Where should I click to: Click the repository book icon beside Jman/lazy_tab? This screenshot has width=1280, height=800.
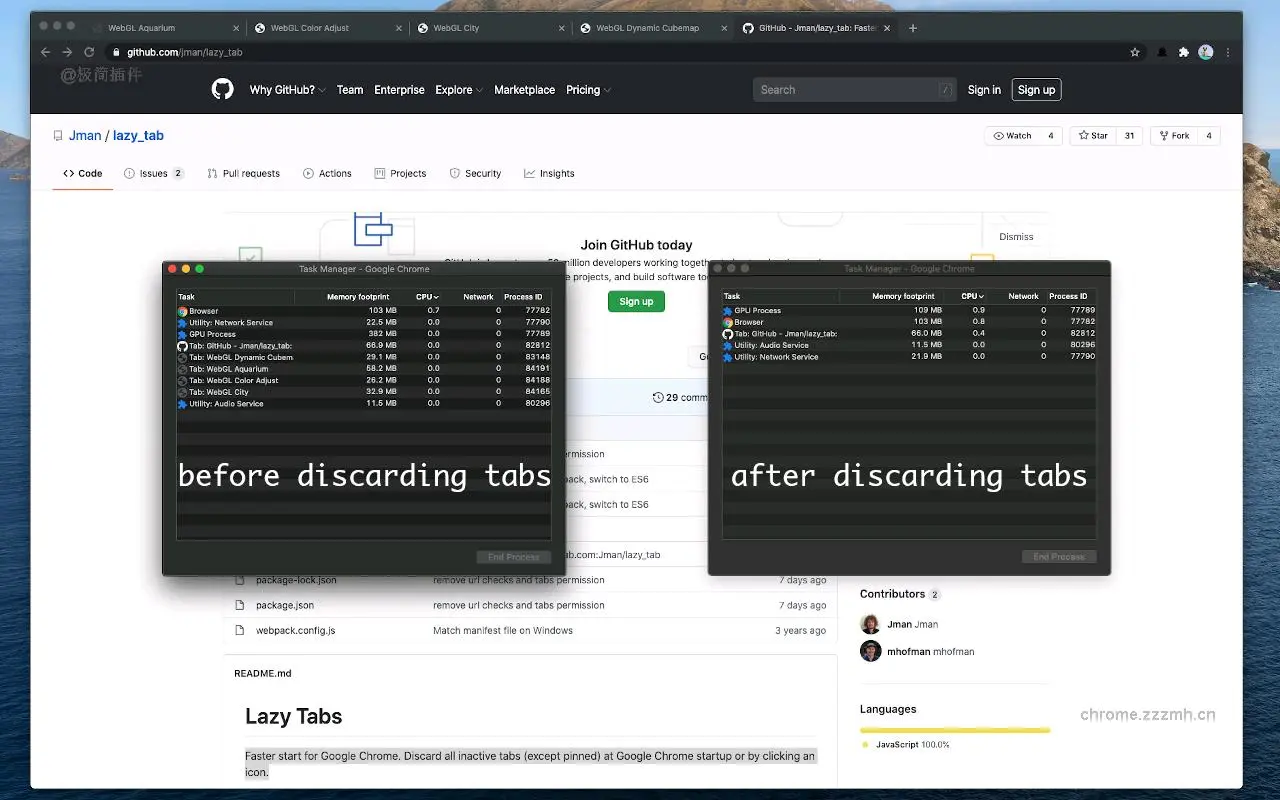point(57,135)
